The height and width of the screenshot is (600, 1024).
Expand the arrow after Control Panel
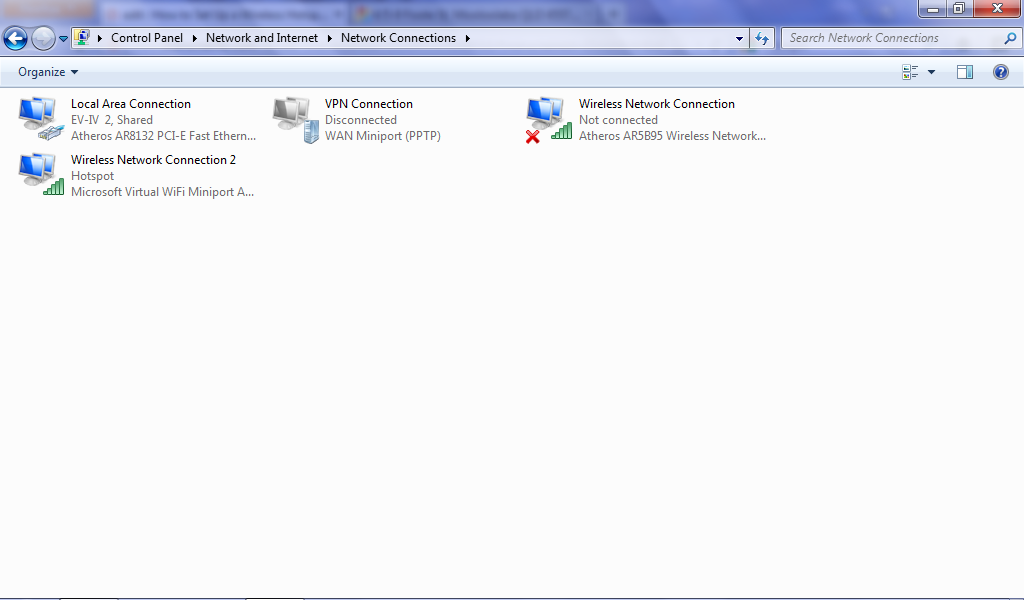(x=195, y=38)
